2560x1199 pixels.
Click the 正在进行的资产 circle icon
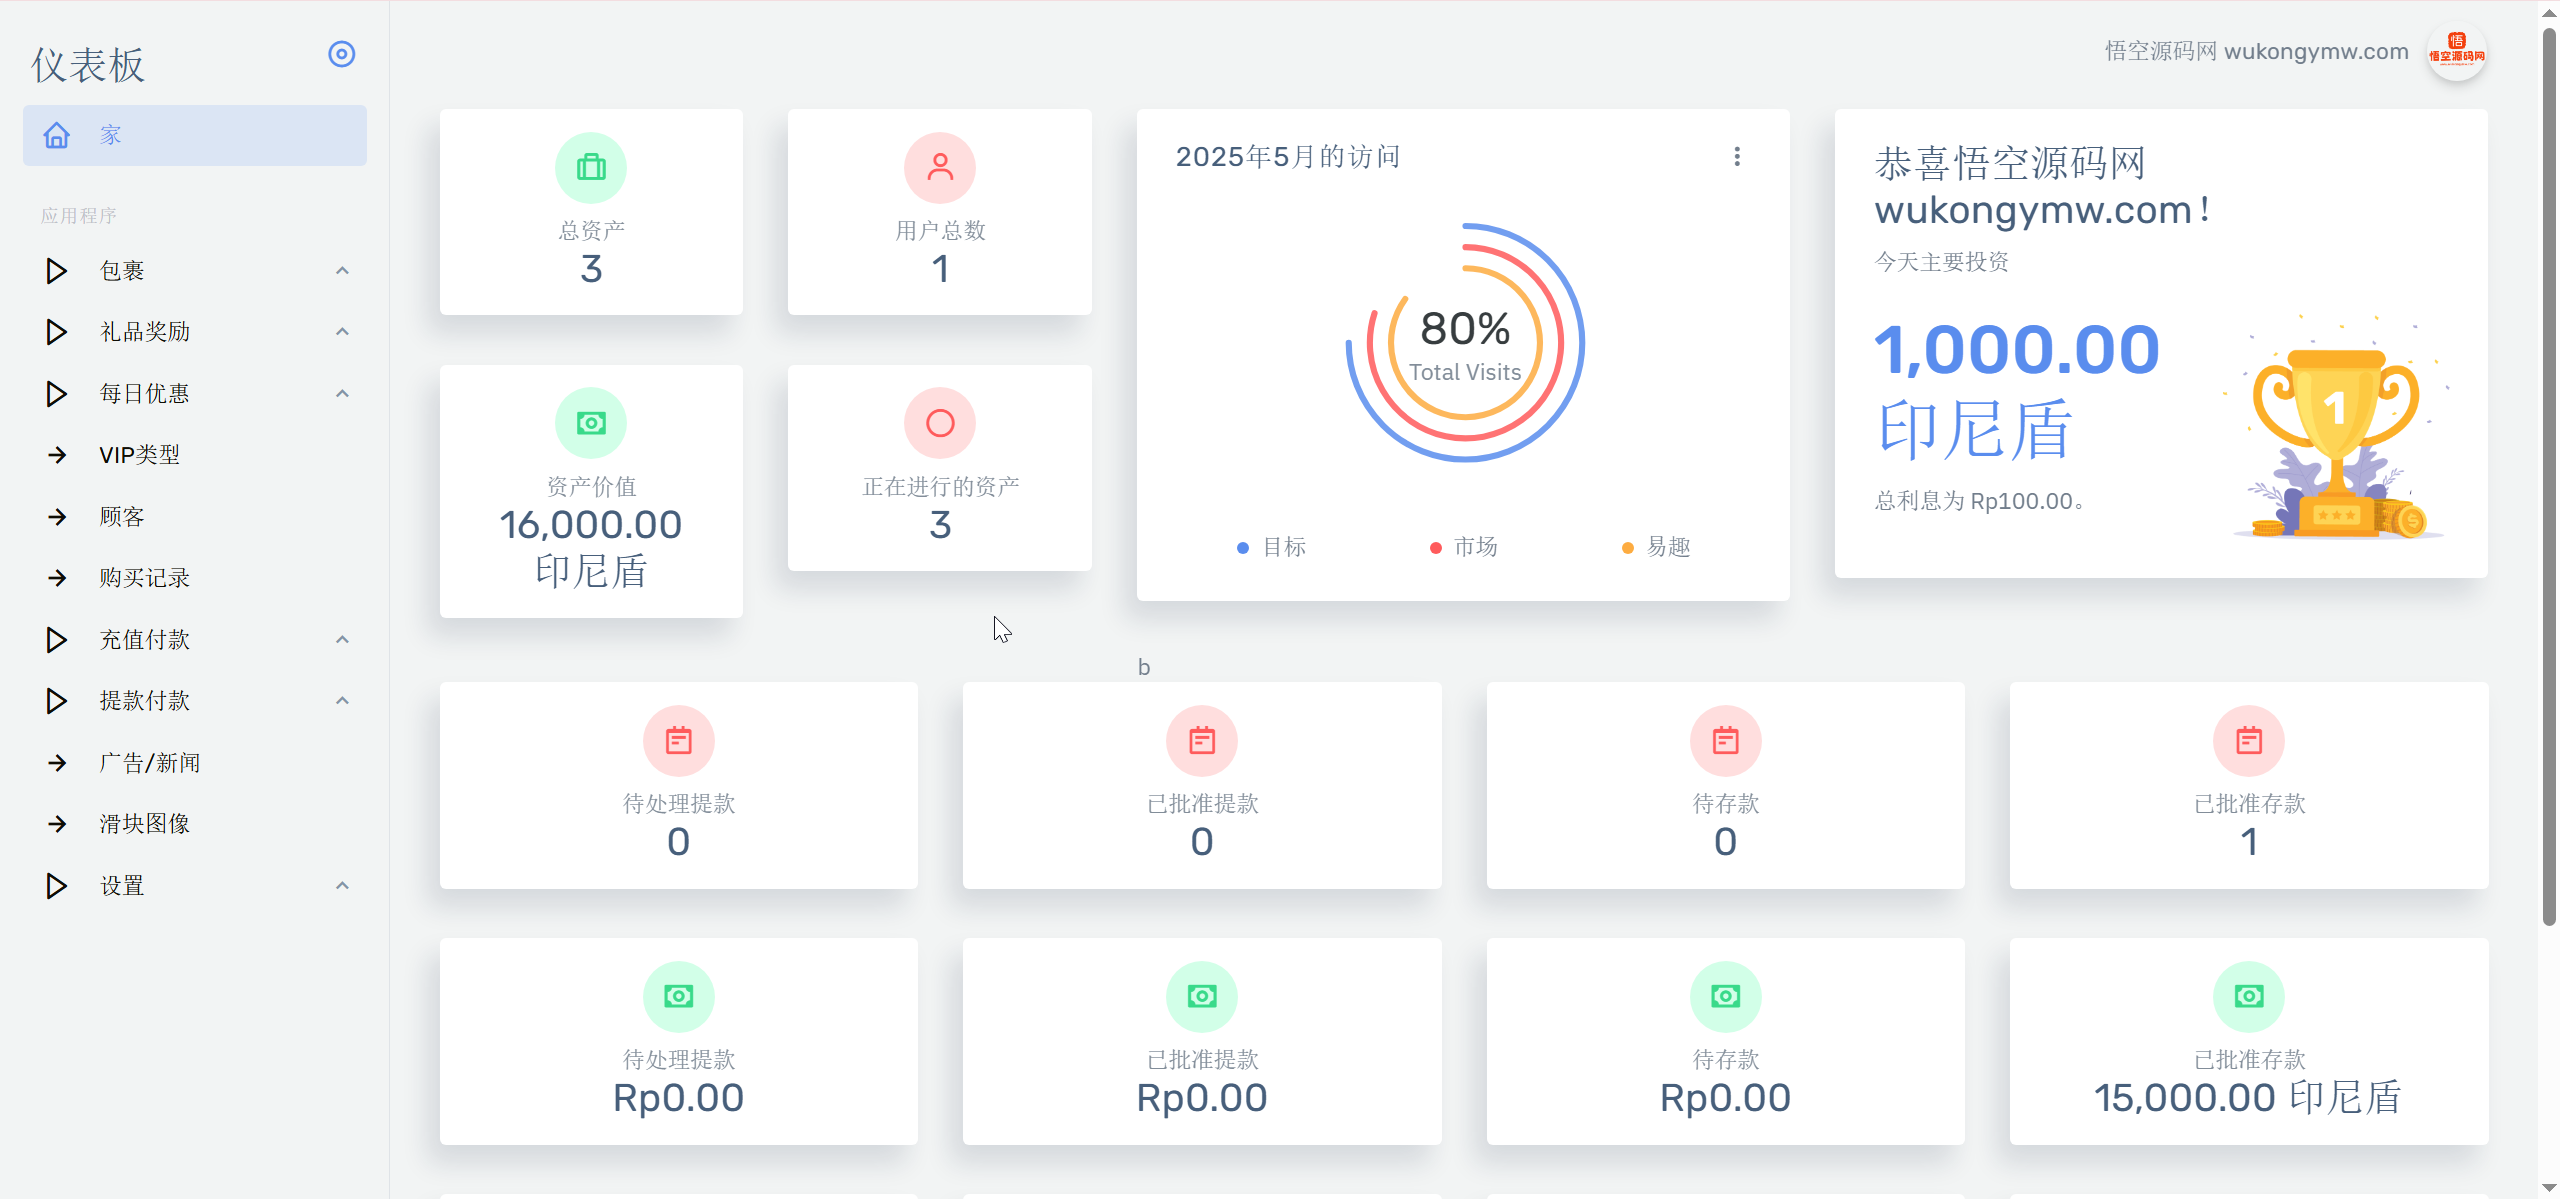[x=940, y=424]
